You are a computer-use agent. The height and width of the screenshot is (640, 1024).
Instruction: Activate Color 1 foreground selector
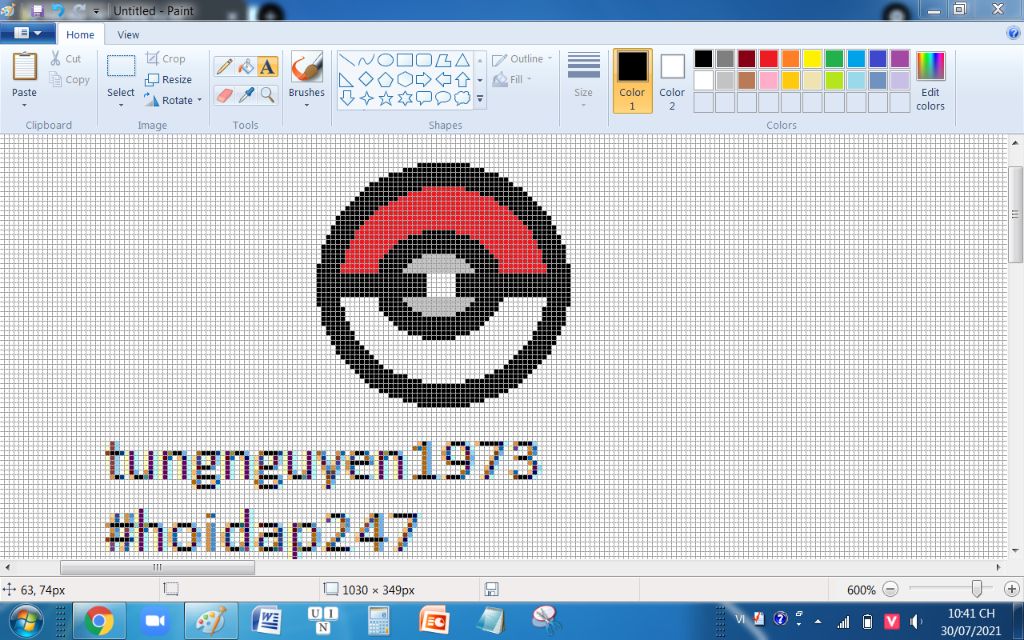click(632, 81)
